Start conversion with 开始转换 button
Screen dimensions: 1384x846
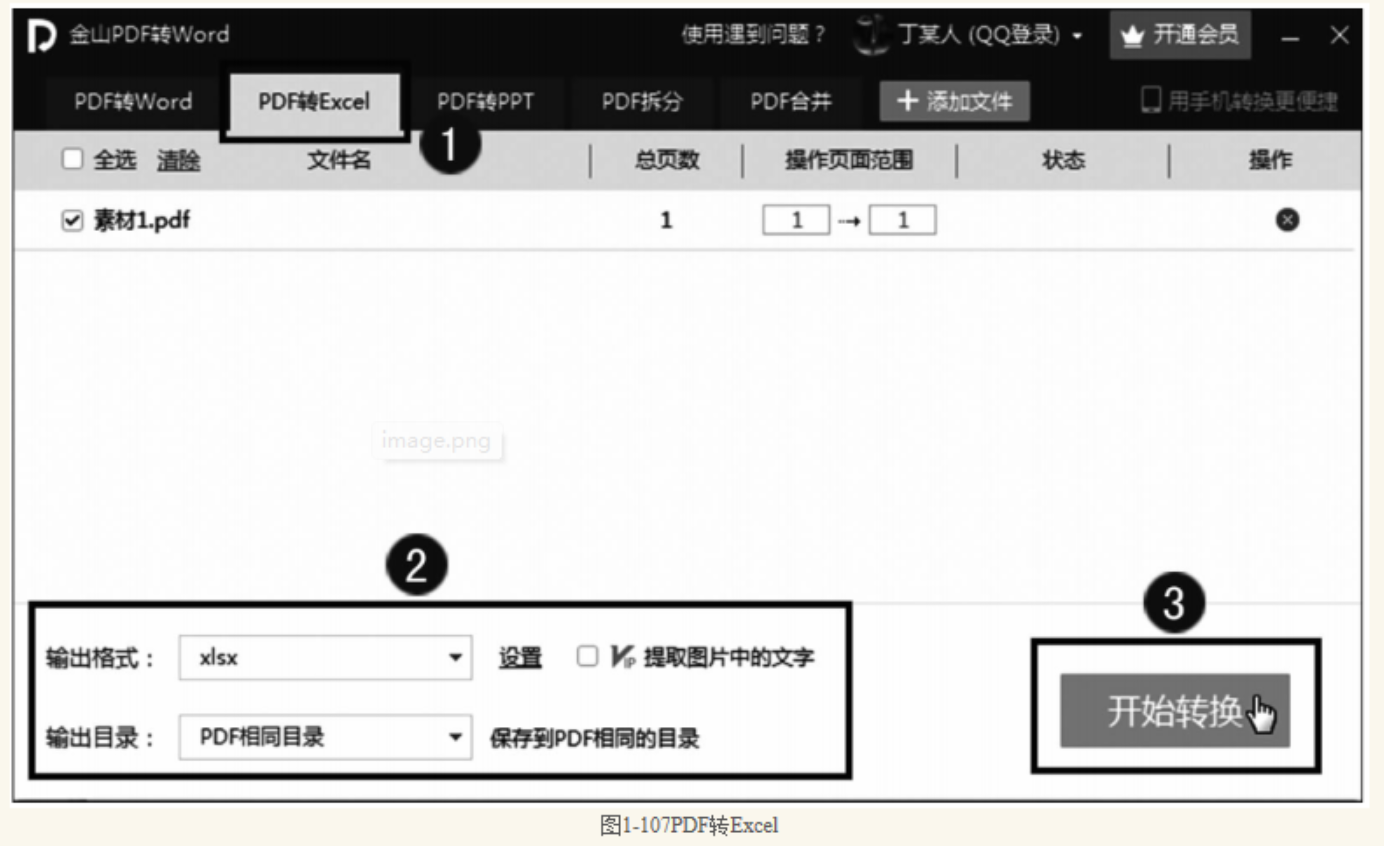point(1175,711)
